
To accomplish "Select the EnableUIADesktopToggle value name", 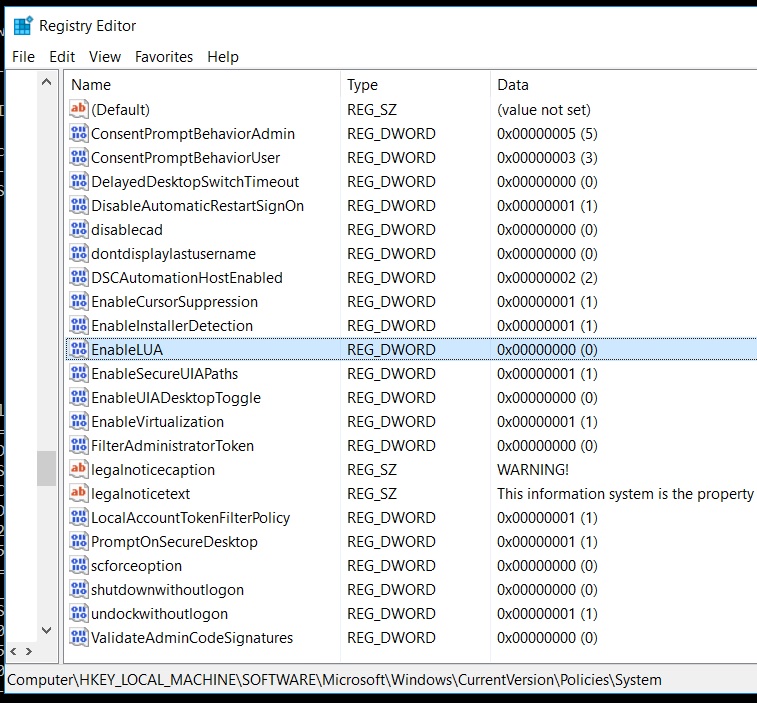I will click(x=176, y=398).
